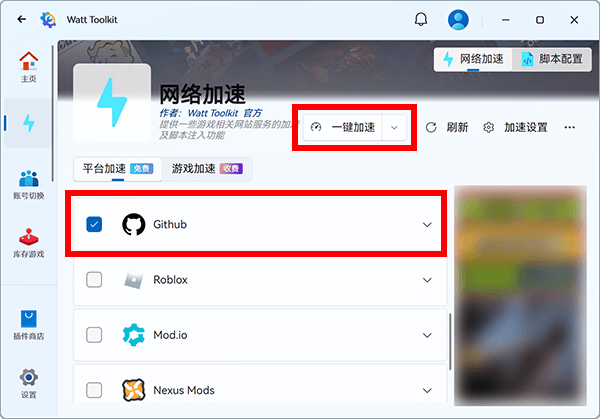Open 主页 home in the sidebar

point(29,67)
